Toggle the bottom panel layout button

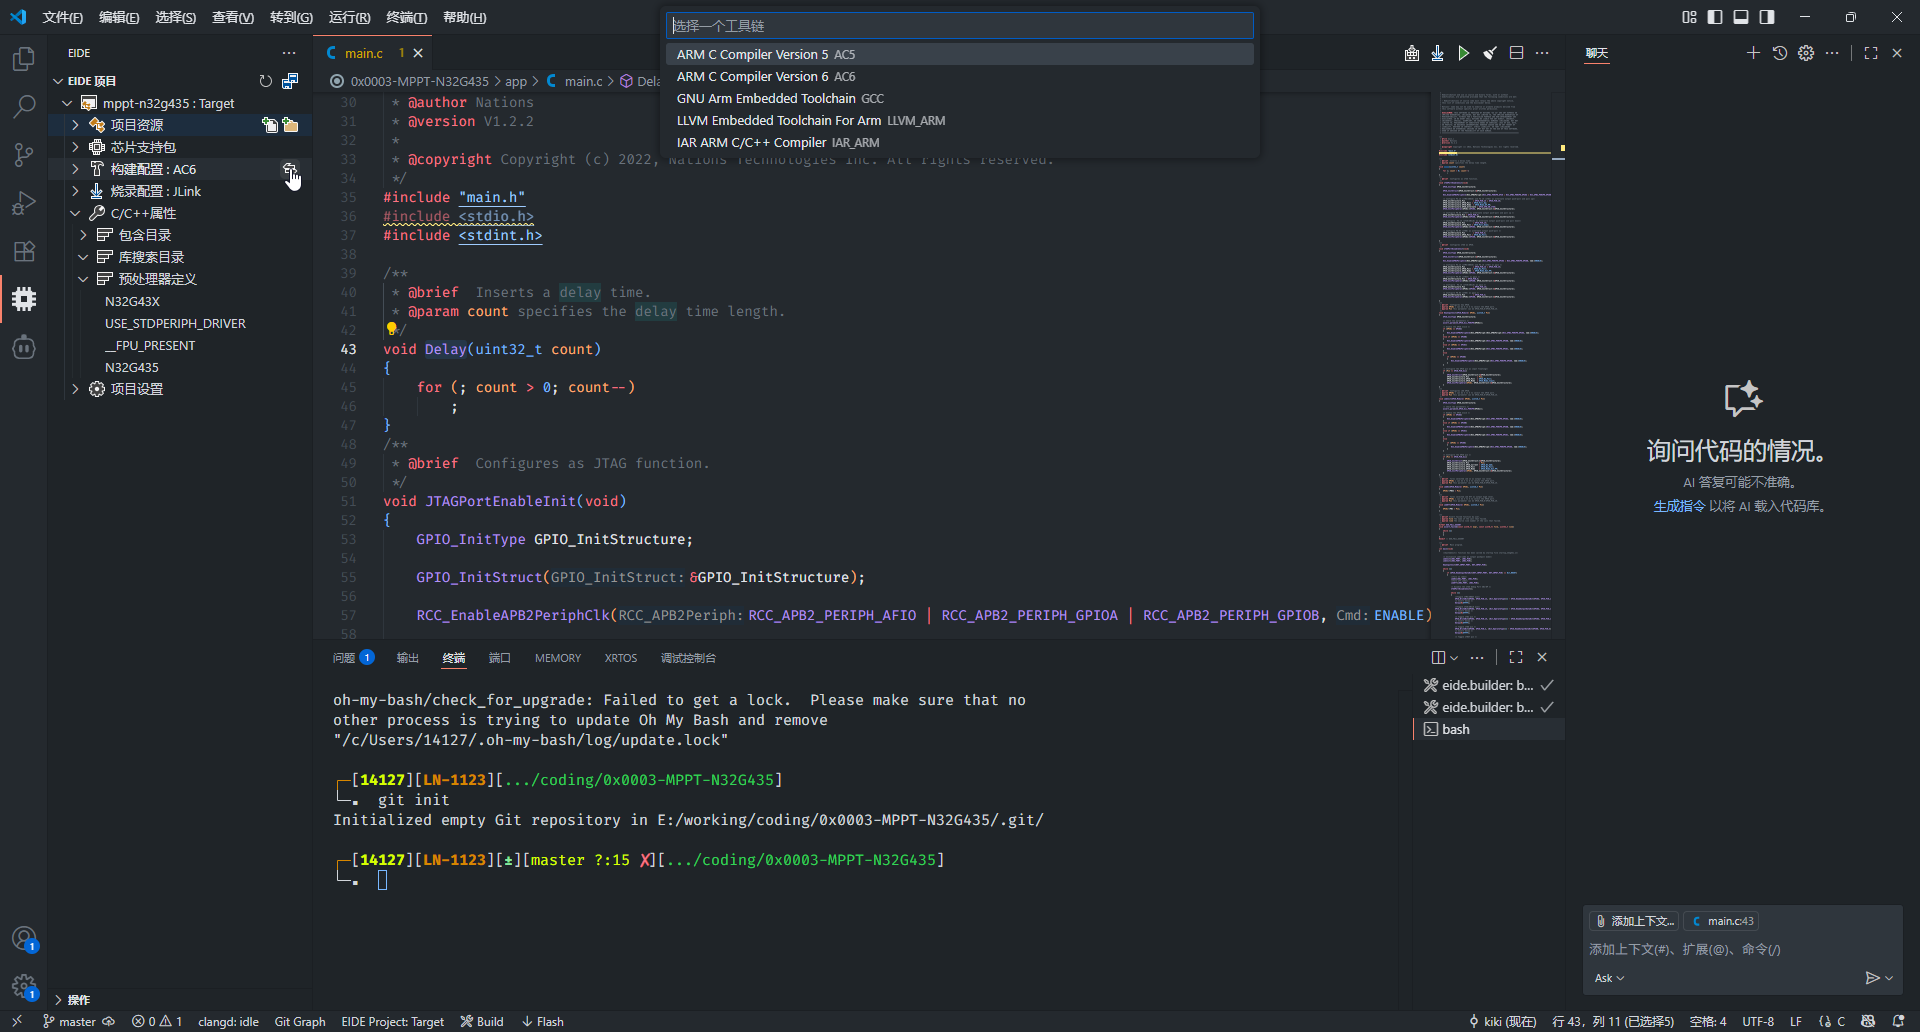(x=1741, y=17)
